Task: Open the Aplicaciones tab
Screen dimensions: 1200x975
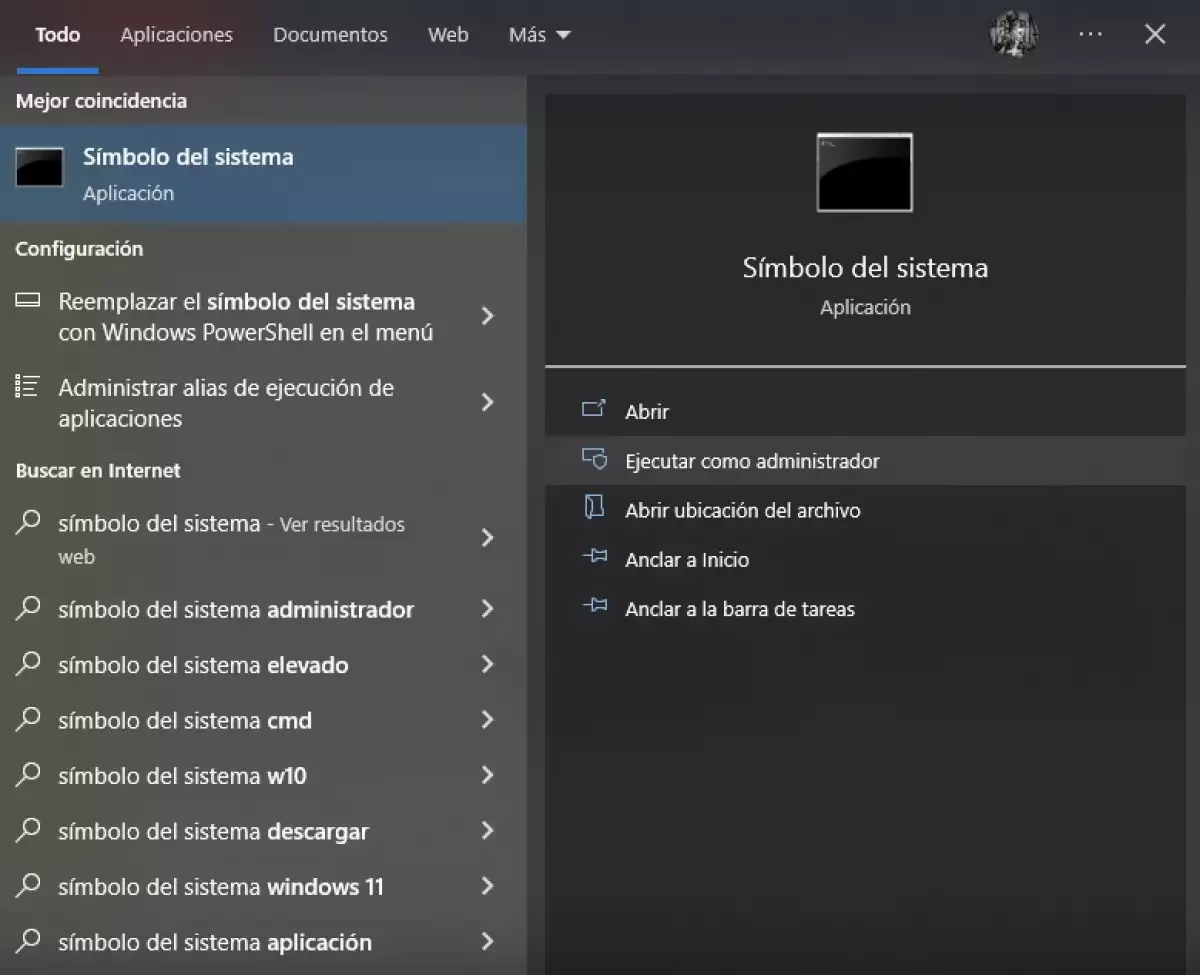Action: point(177,35)
